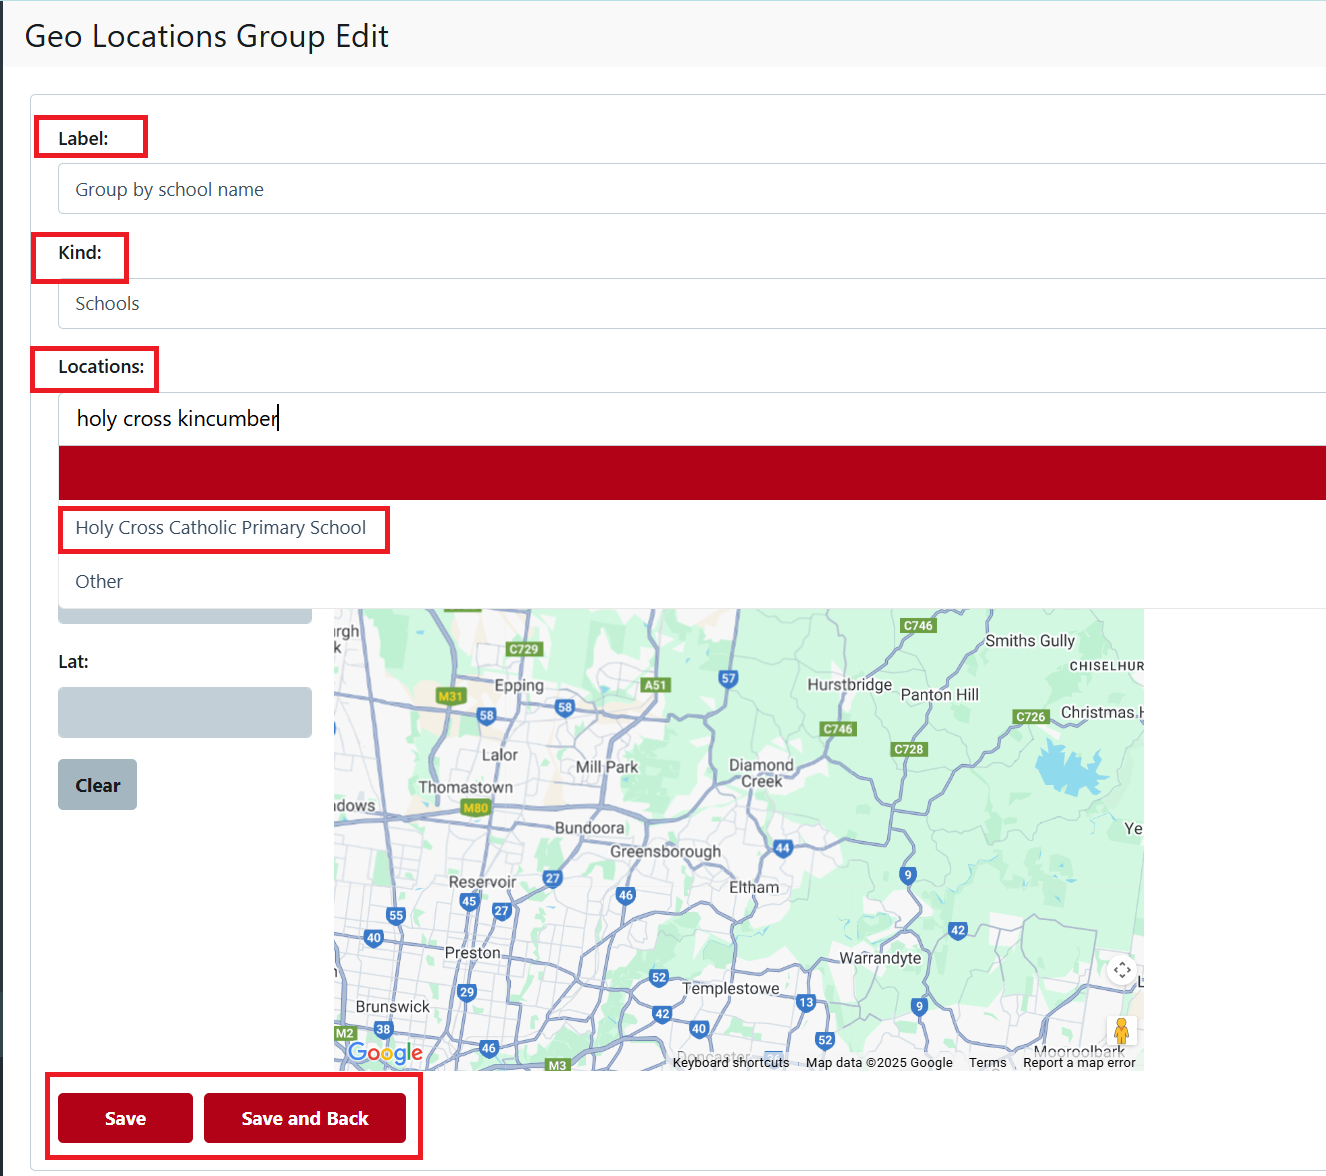Click the Google logo on the map
This screenshot has height=1176, width=1326.
coord(385,1052)
